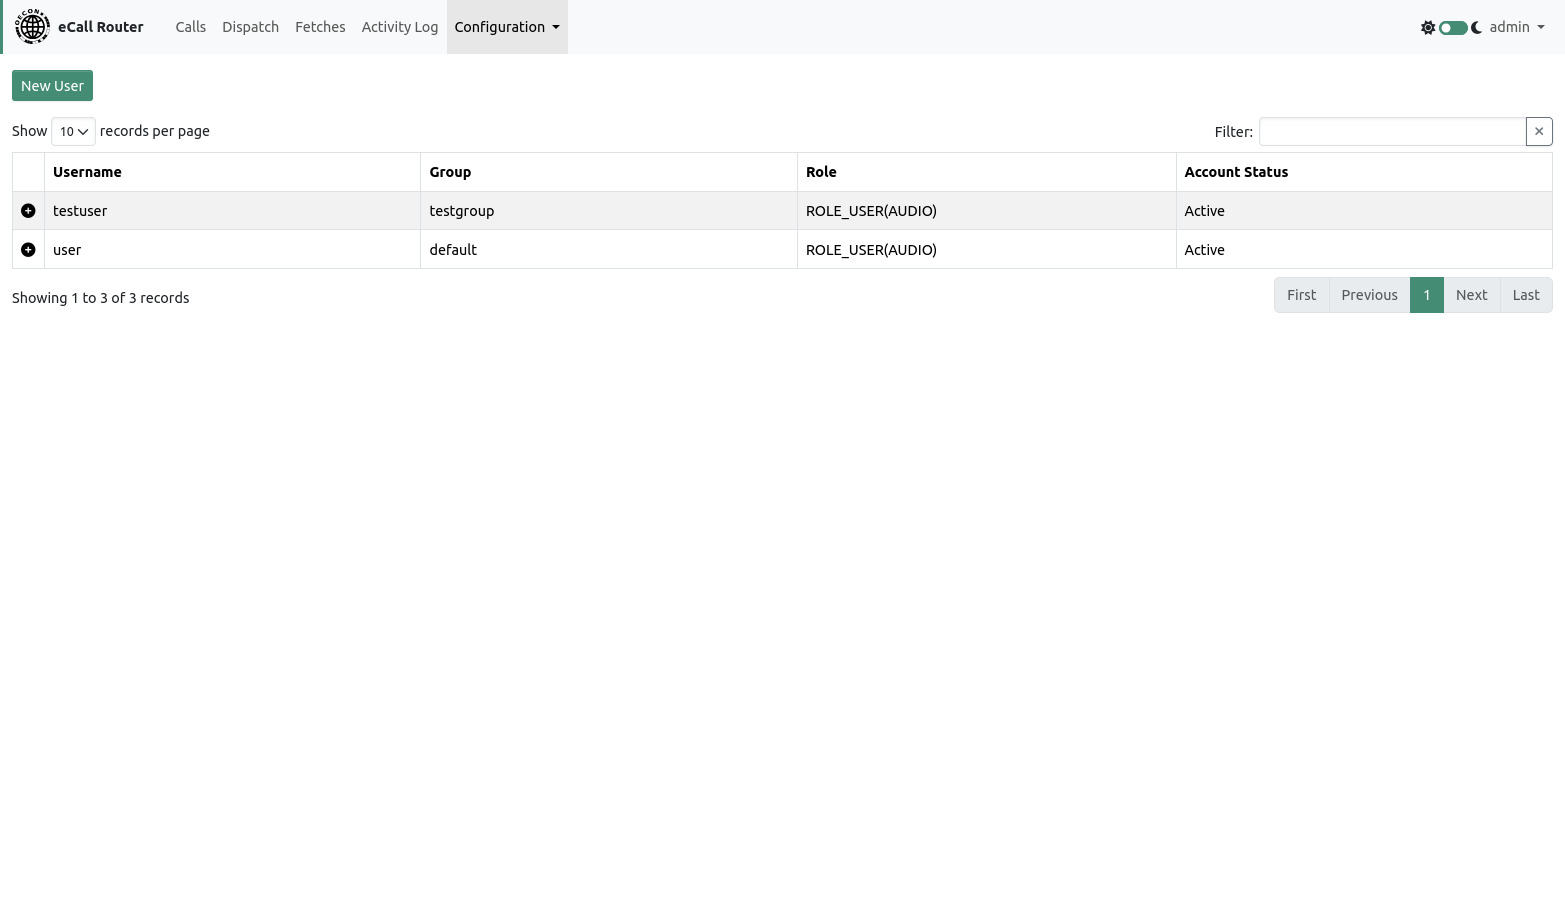Image resolution: width=1565 pixels, height=910 pixels.
Task: Expand the user row plus icon
Action: pos(28,250)
